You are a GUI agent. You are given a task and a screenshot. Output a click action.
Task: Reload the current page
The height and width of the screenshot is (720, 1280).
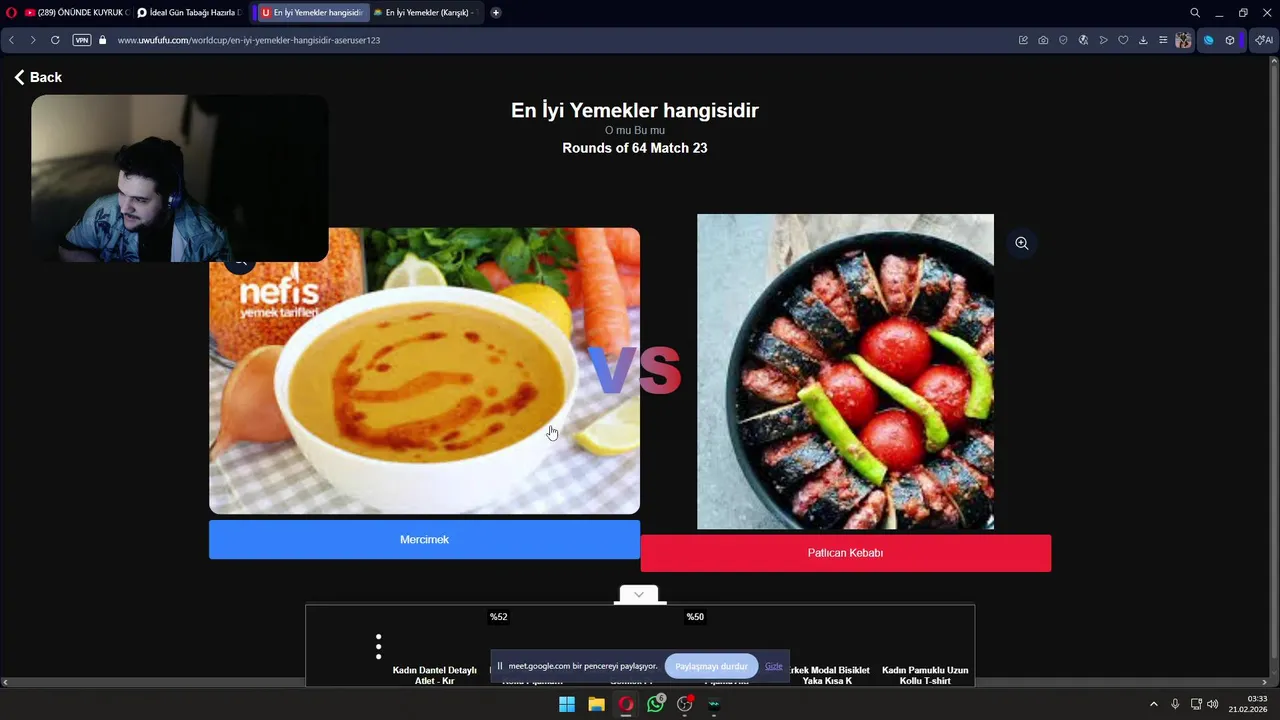55,40
